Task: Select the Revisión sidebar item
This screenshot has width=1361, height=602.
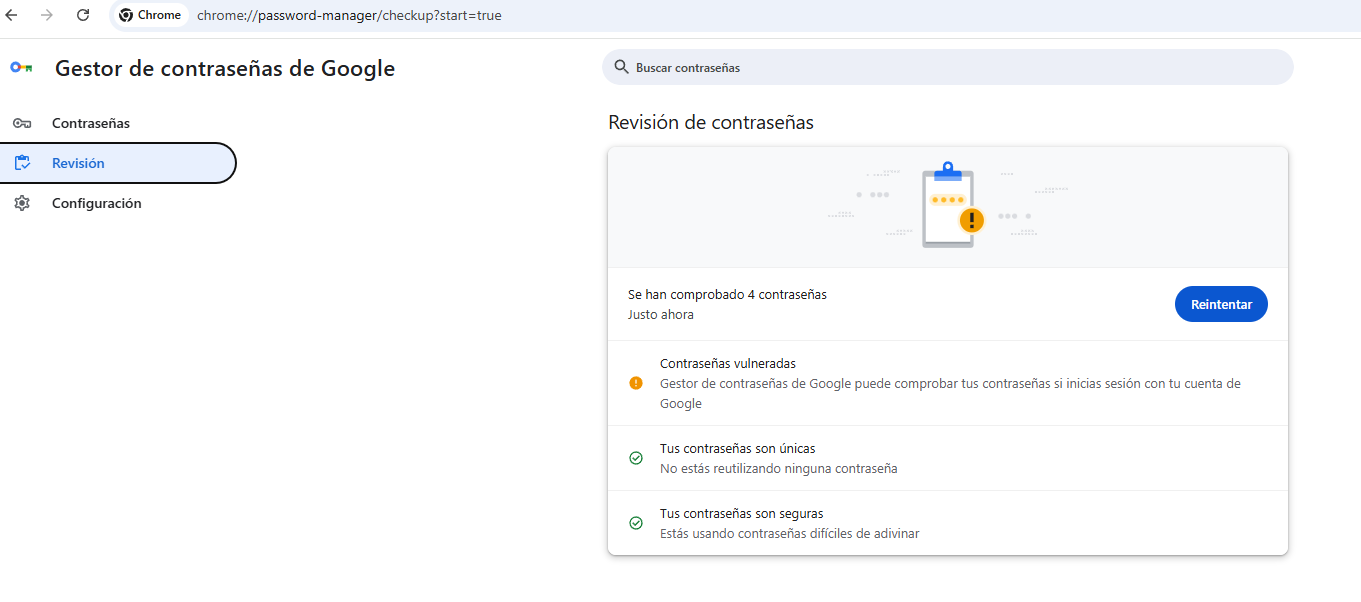Action: point(118,163)
